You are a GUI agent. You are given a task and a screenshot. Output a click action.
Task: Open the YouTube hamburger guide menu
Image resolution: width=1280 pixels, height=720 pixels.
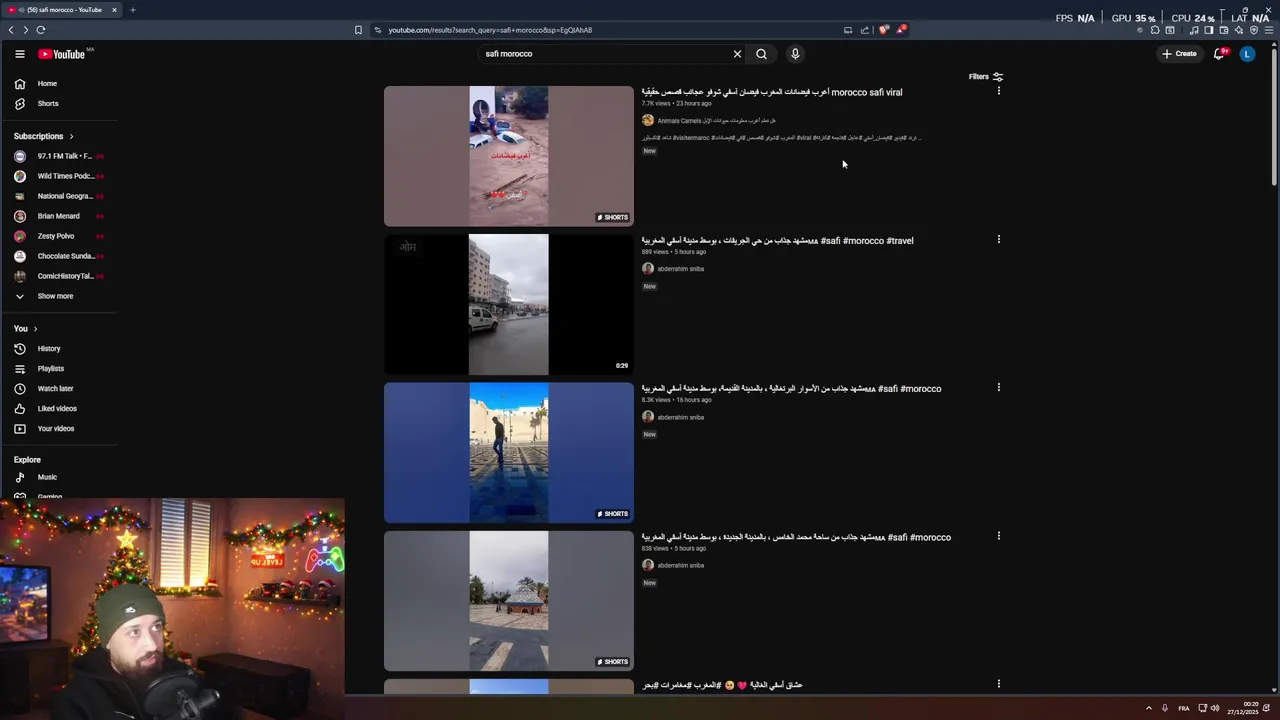(x=19, y=54)
